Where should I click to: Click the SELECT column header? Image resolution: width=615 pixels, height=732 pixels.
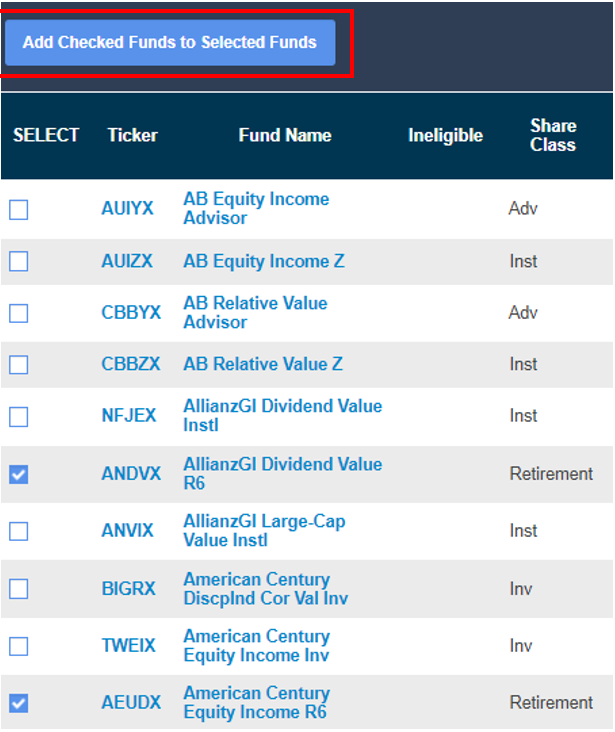(46, 135)
